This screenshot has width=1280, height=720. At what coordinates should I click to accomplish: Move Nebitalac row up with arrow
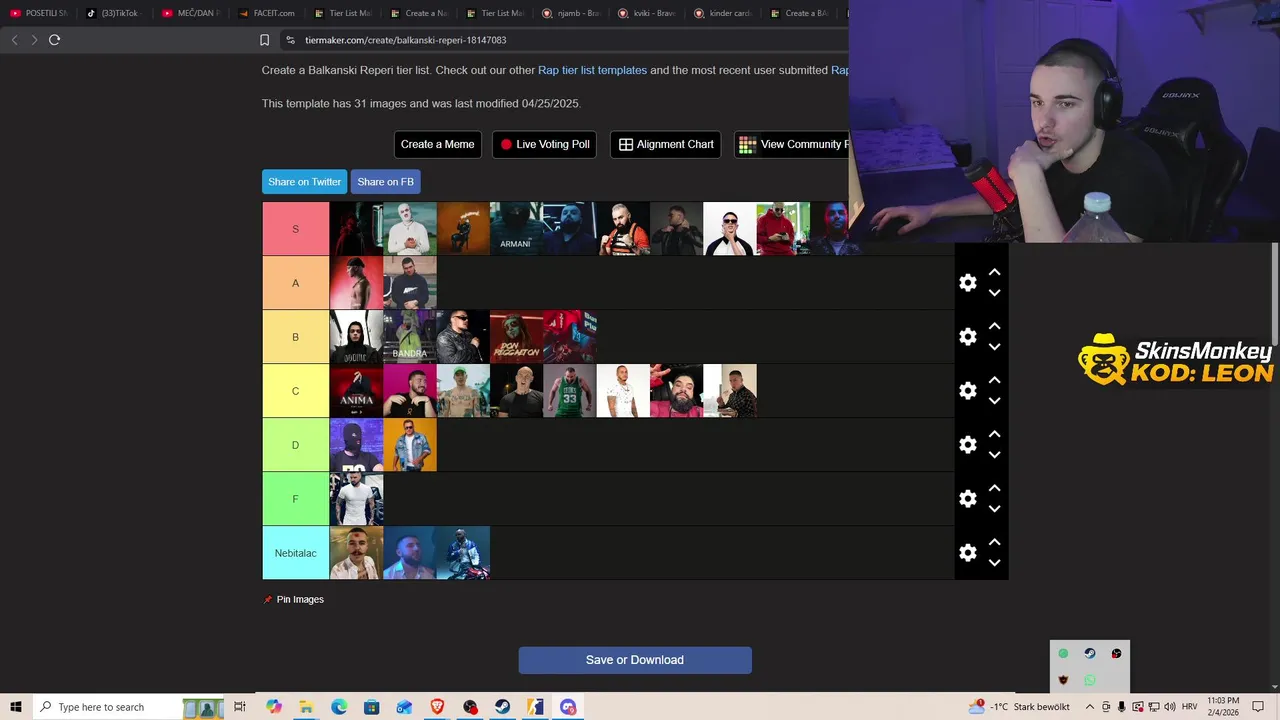pos(994,542)
